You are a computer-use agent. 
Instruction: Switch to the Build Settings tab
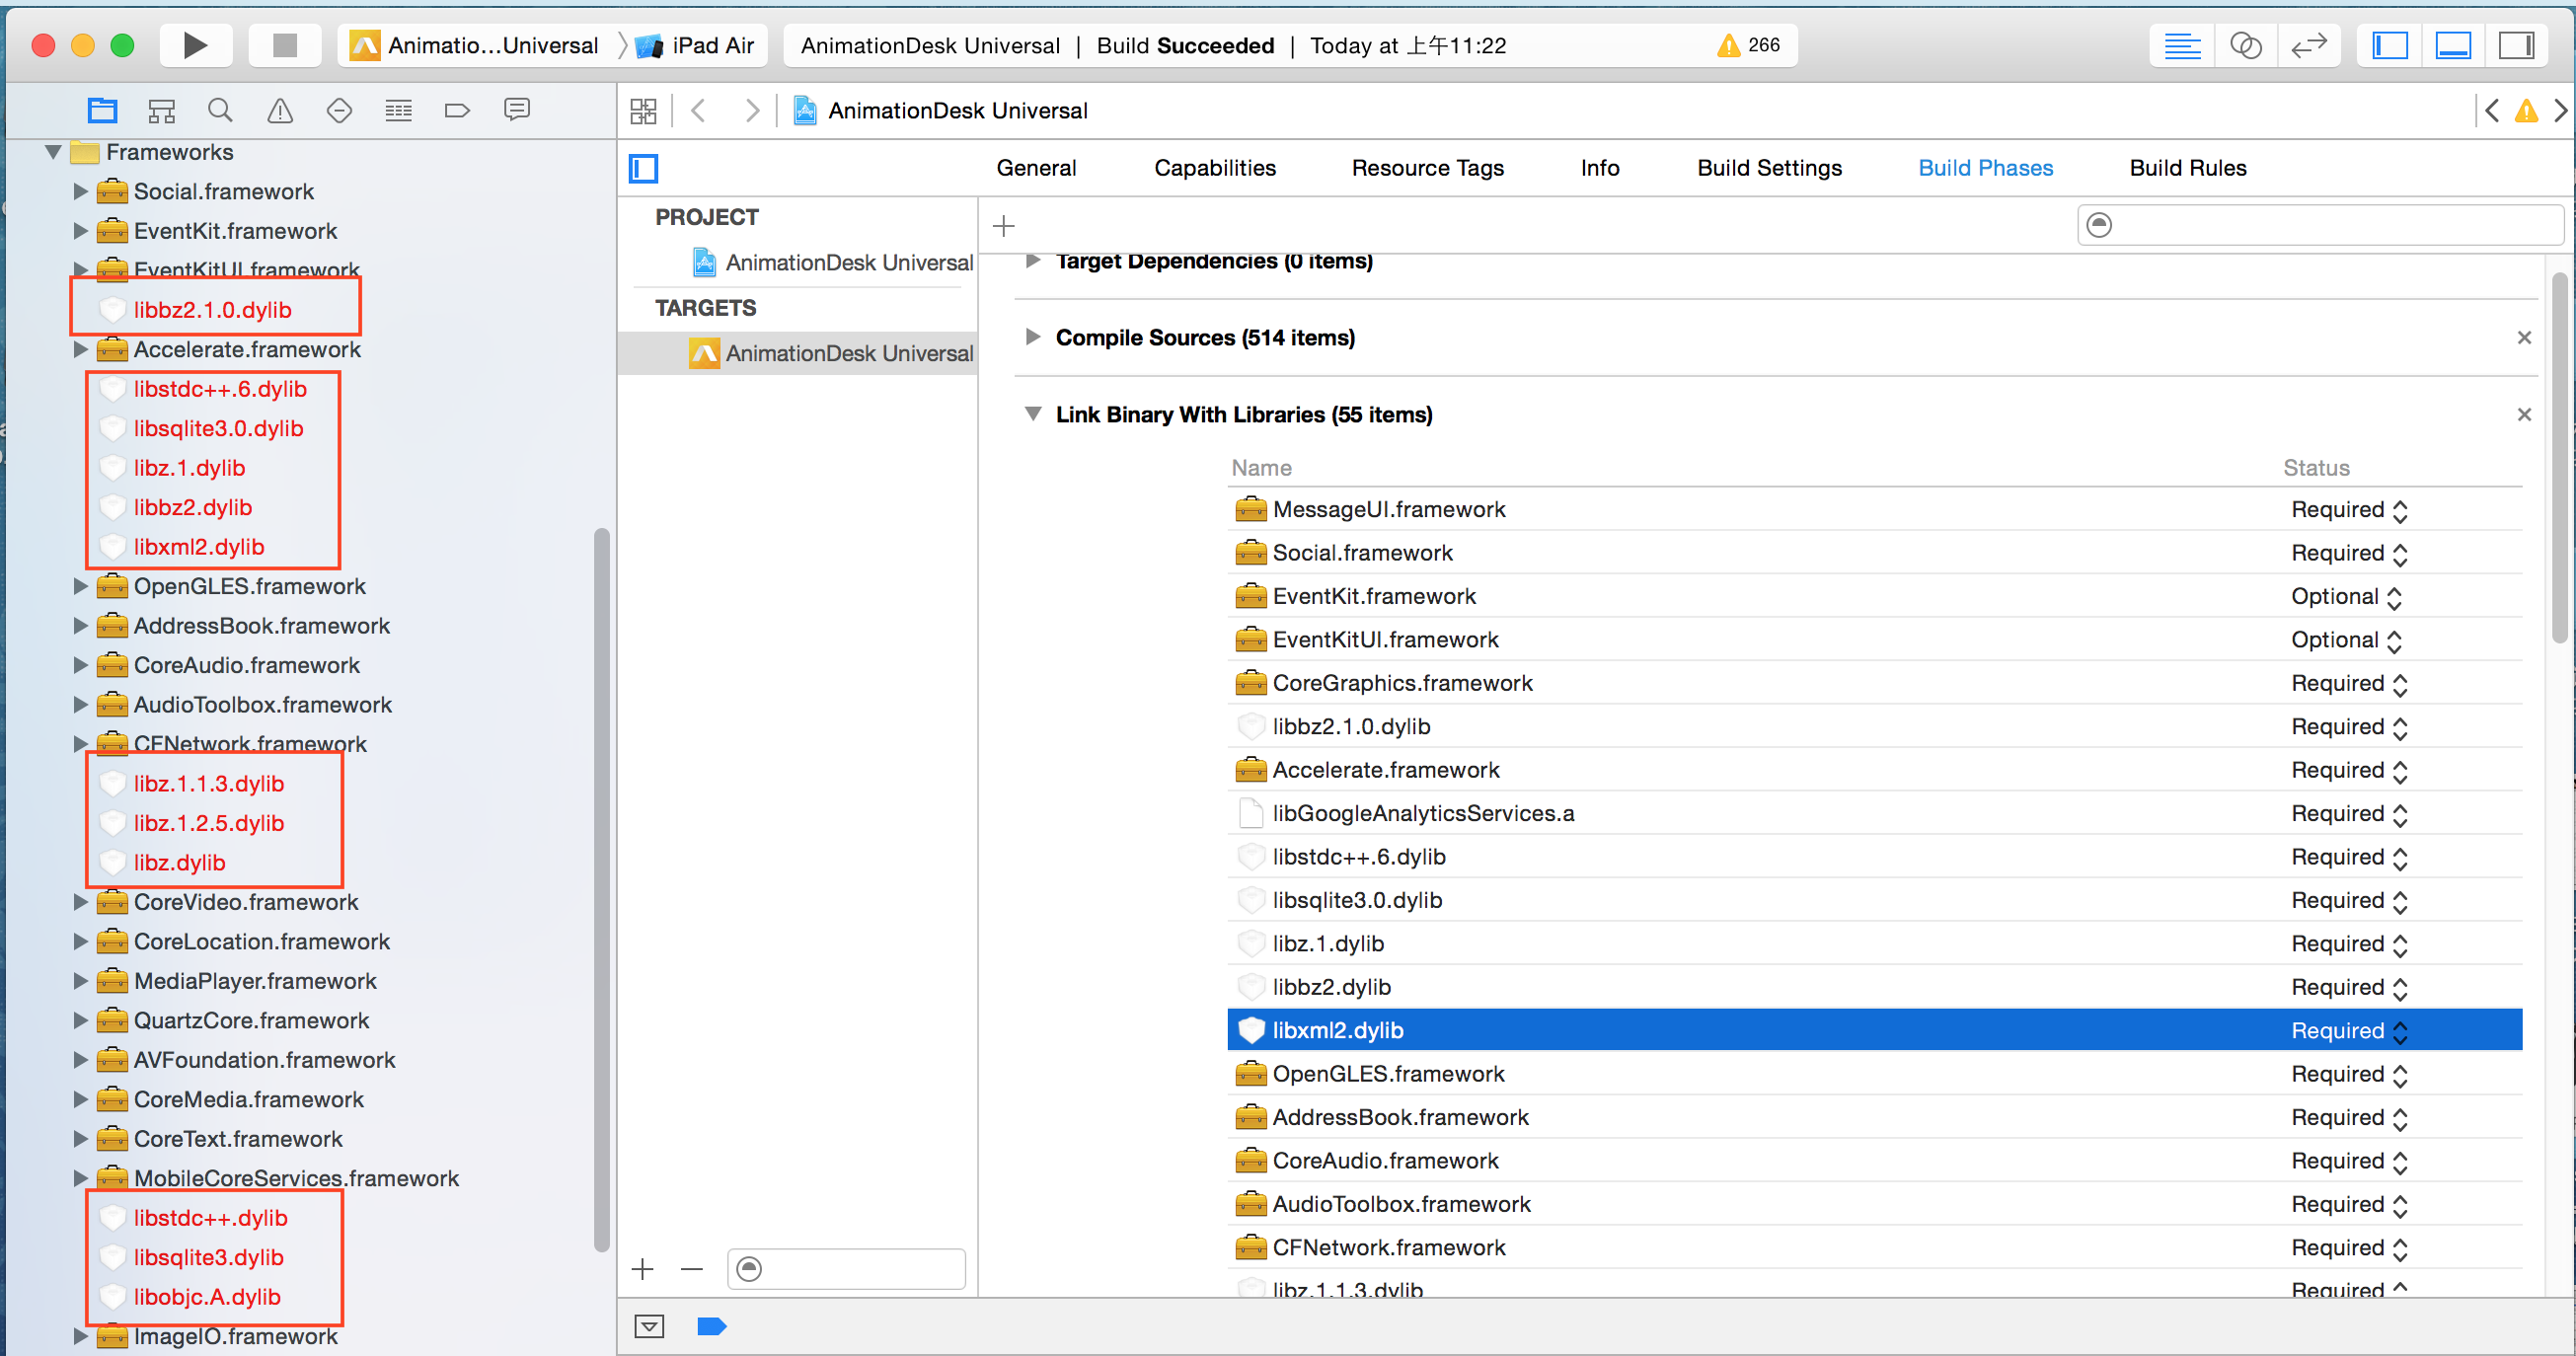pyautogui.click(x=1769, y=168)
